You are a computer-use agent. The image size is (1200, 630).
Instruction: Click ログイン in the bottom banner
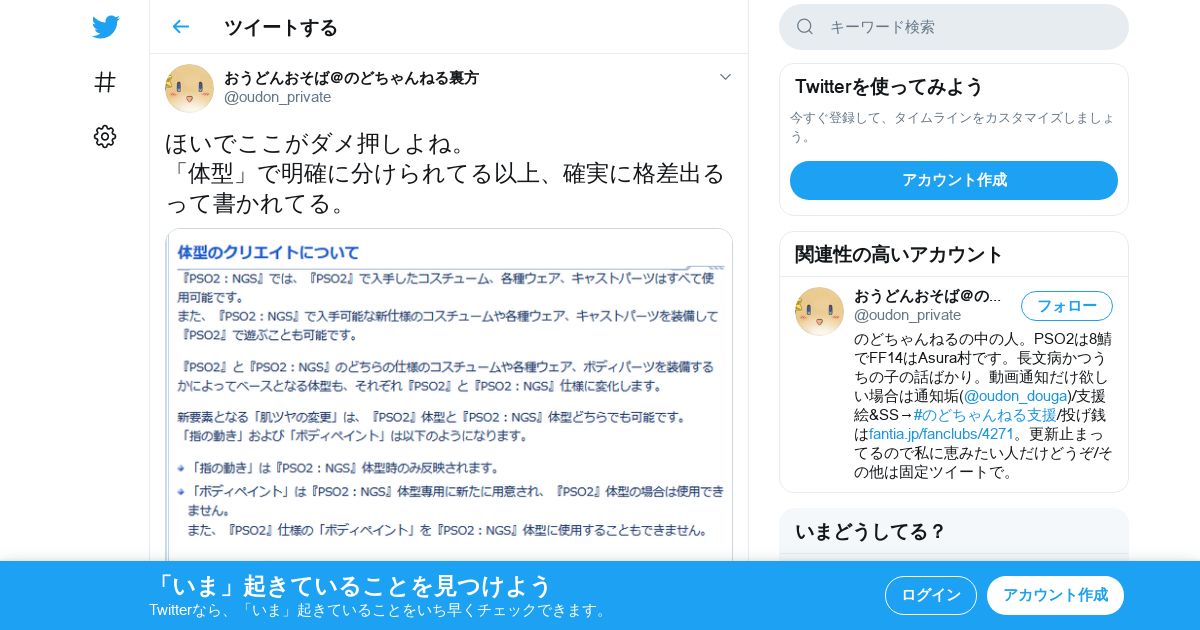pyautogui.click(x=931, y=595)
